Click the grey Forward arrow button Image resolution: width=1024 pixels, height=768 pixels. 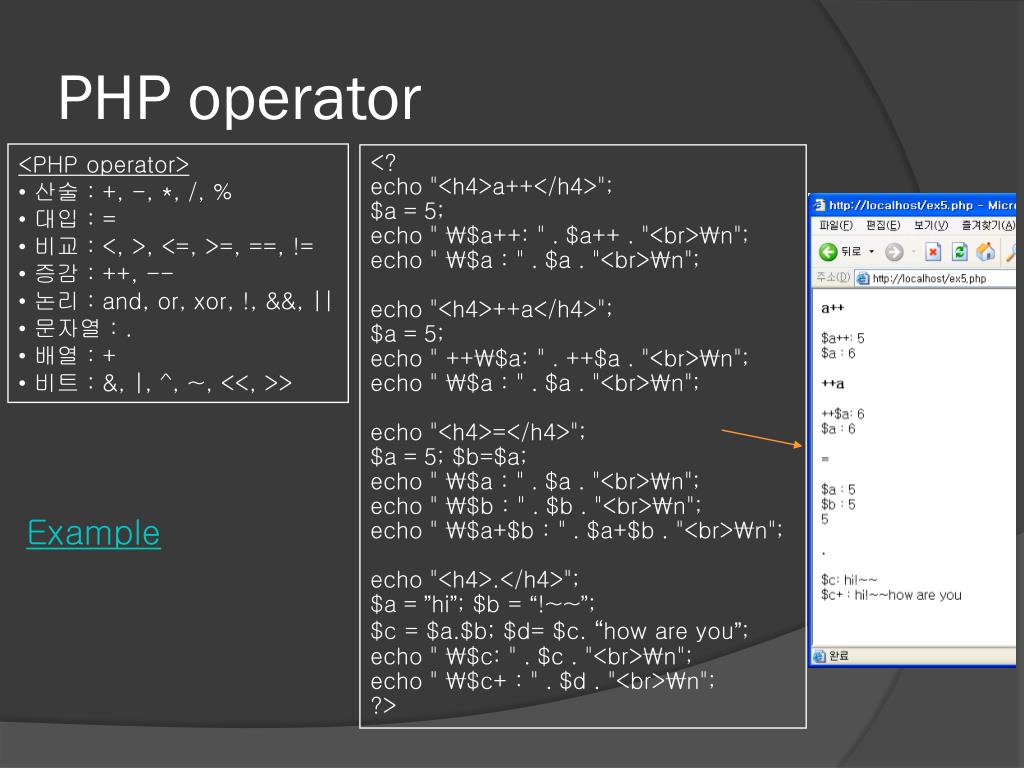coord(894,251)
